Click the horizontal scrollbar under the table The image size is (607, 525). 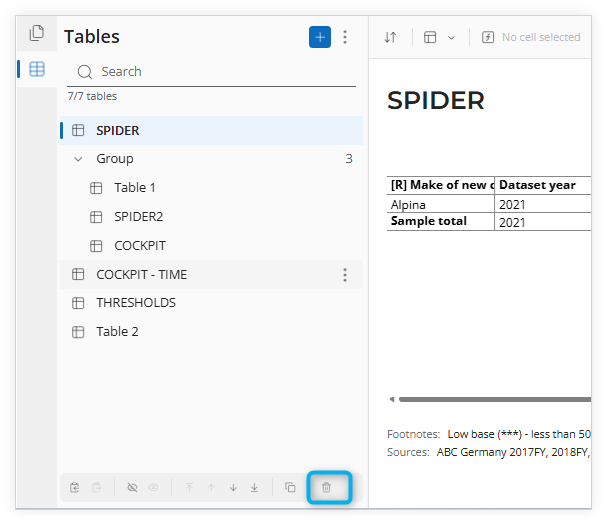tap(494, 399)
